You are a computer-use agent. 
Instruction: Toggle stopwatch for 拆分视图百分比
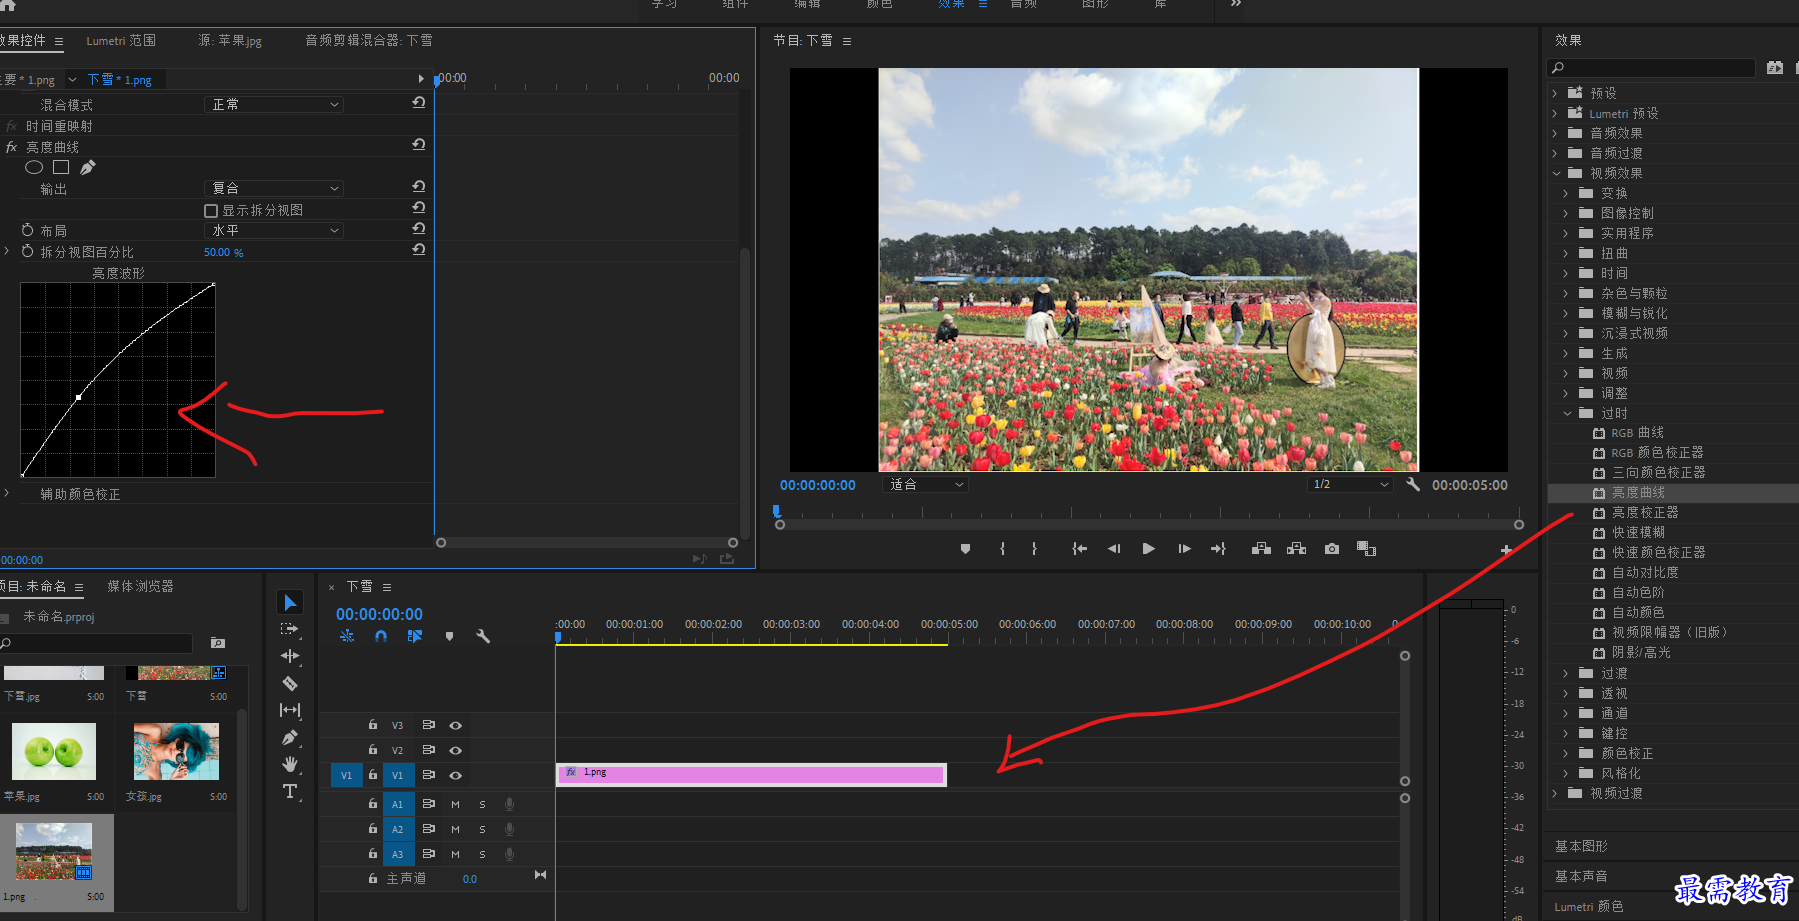pos(27,251)
